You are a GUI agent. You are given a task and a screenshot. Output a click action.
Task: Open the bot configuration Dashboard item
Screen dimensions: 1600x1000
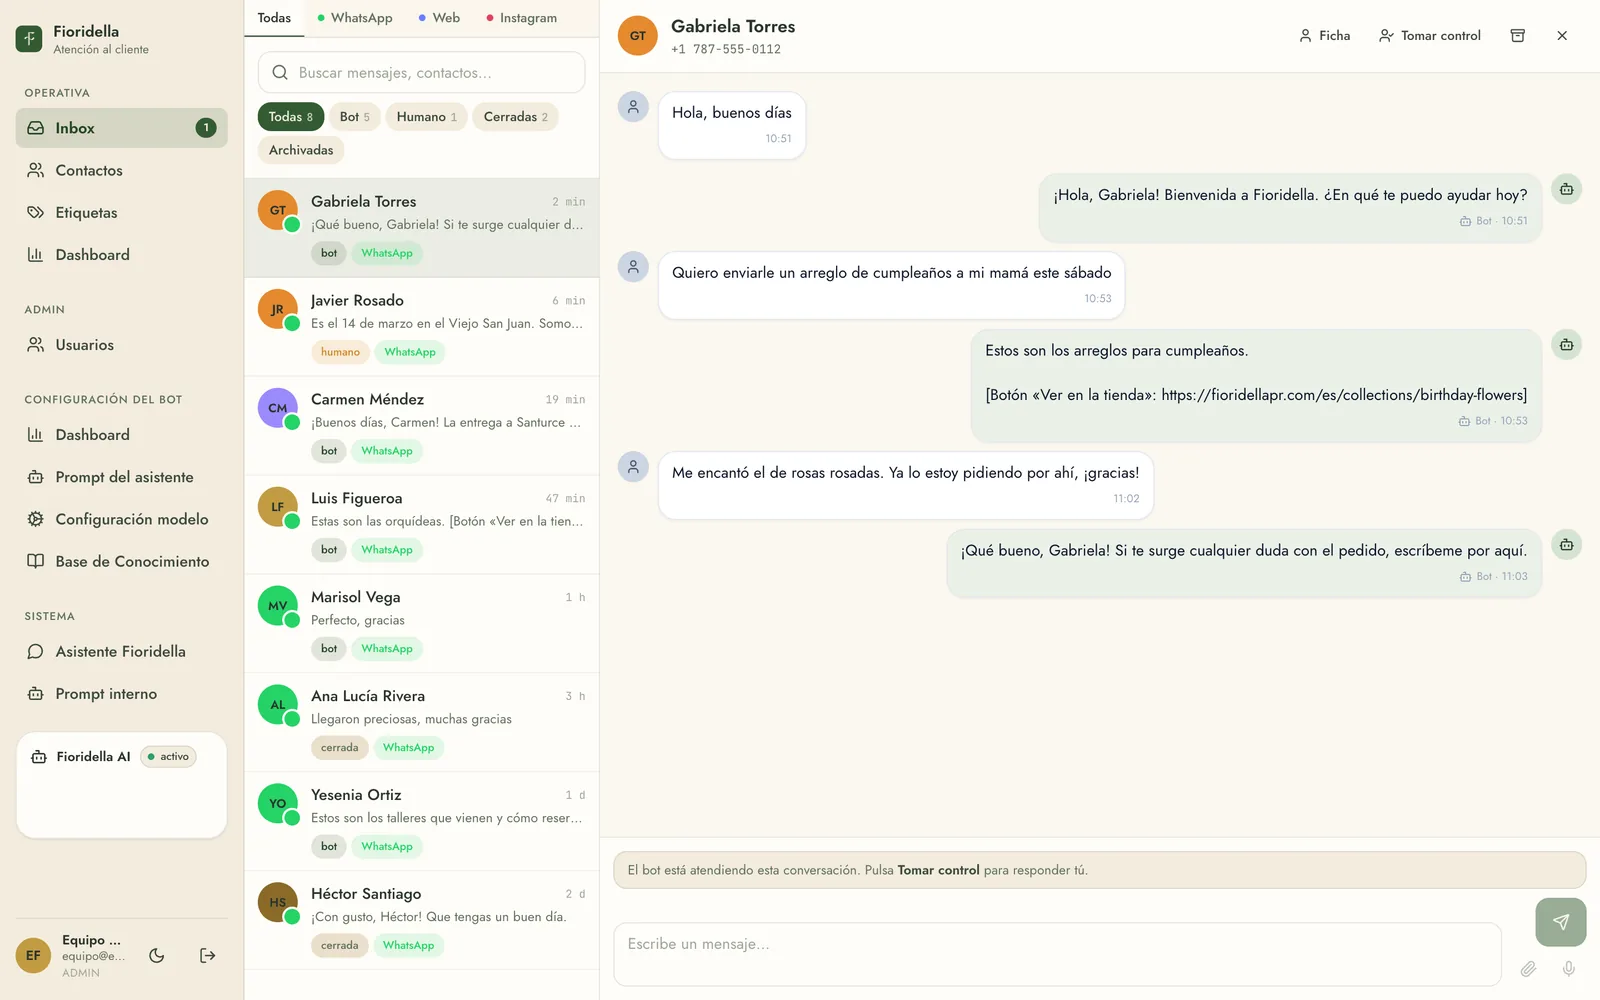(x=121, y=435)
